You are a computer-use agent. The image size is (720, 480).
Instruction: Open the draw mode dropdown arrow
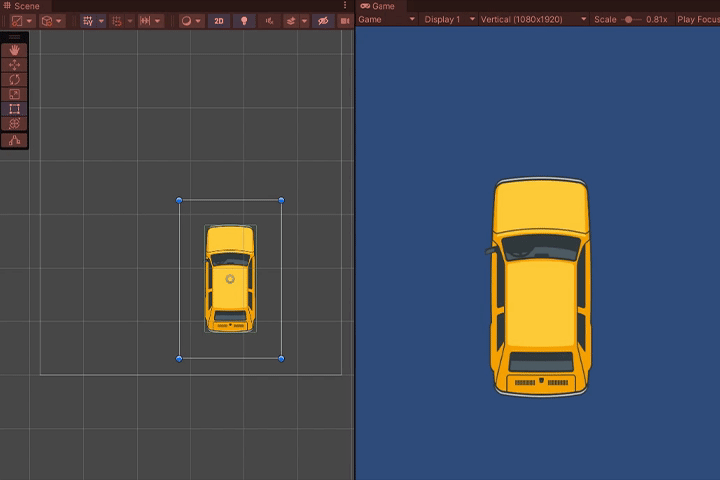click(x=198, y=21)
